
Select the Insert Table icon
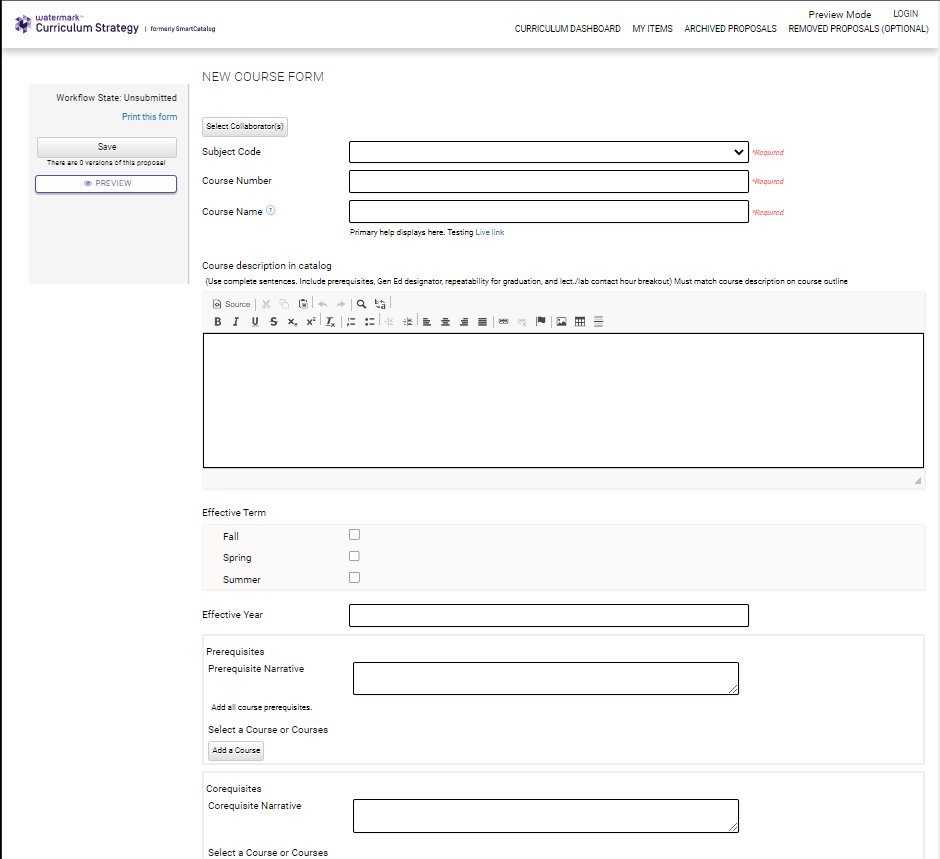point(579,321)
